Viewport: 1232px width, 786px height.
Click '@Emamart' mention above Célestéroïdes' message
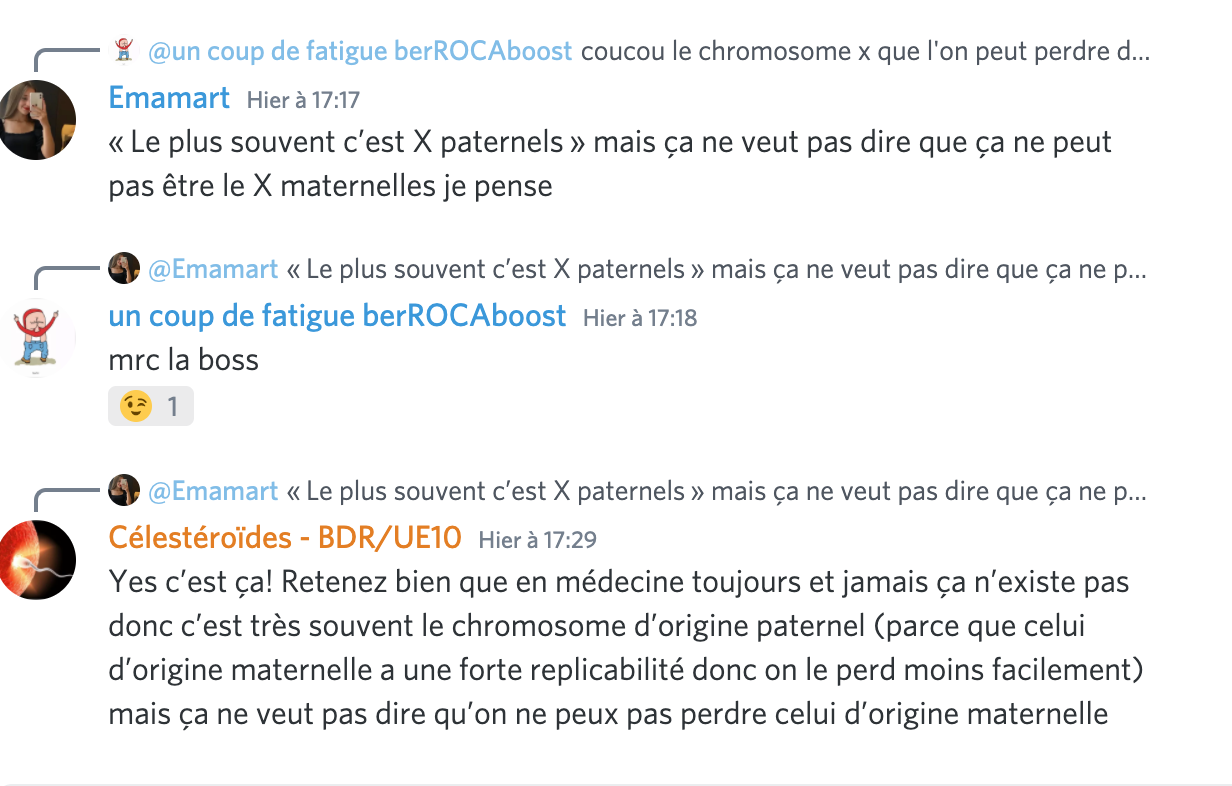coord(213,491)
